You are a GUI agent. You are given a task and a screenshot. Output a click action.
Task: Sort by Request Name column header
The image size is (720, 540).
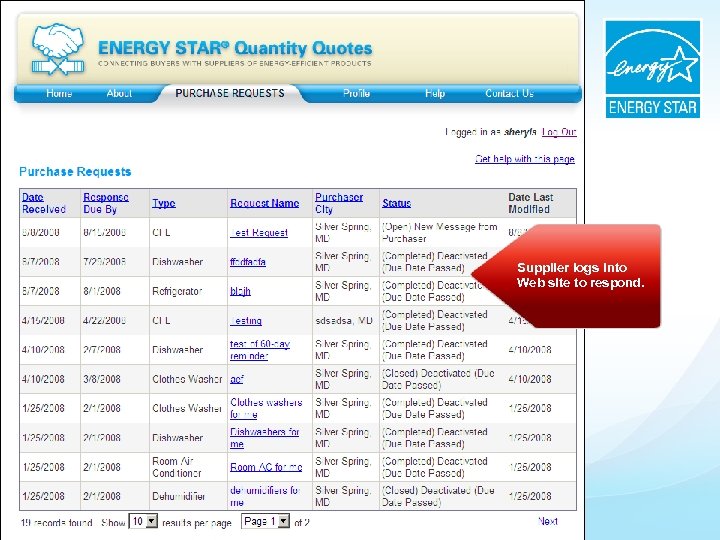click(x=264, y=203)
